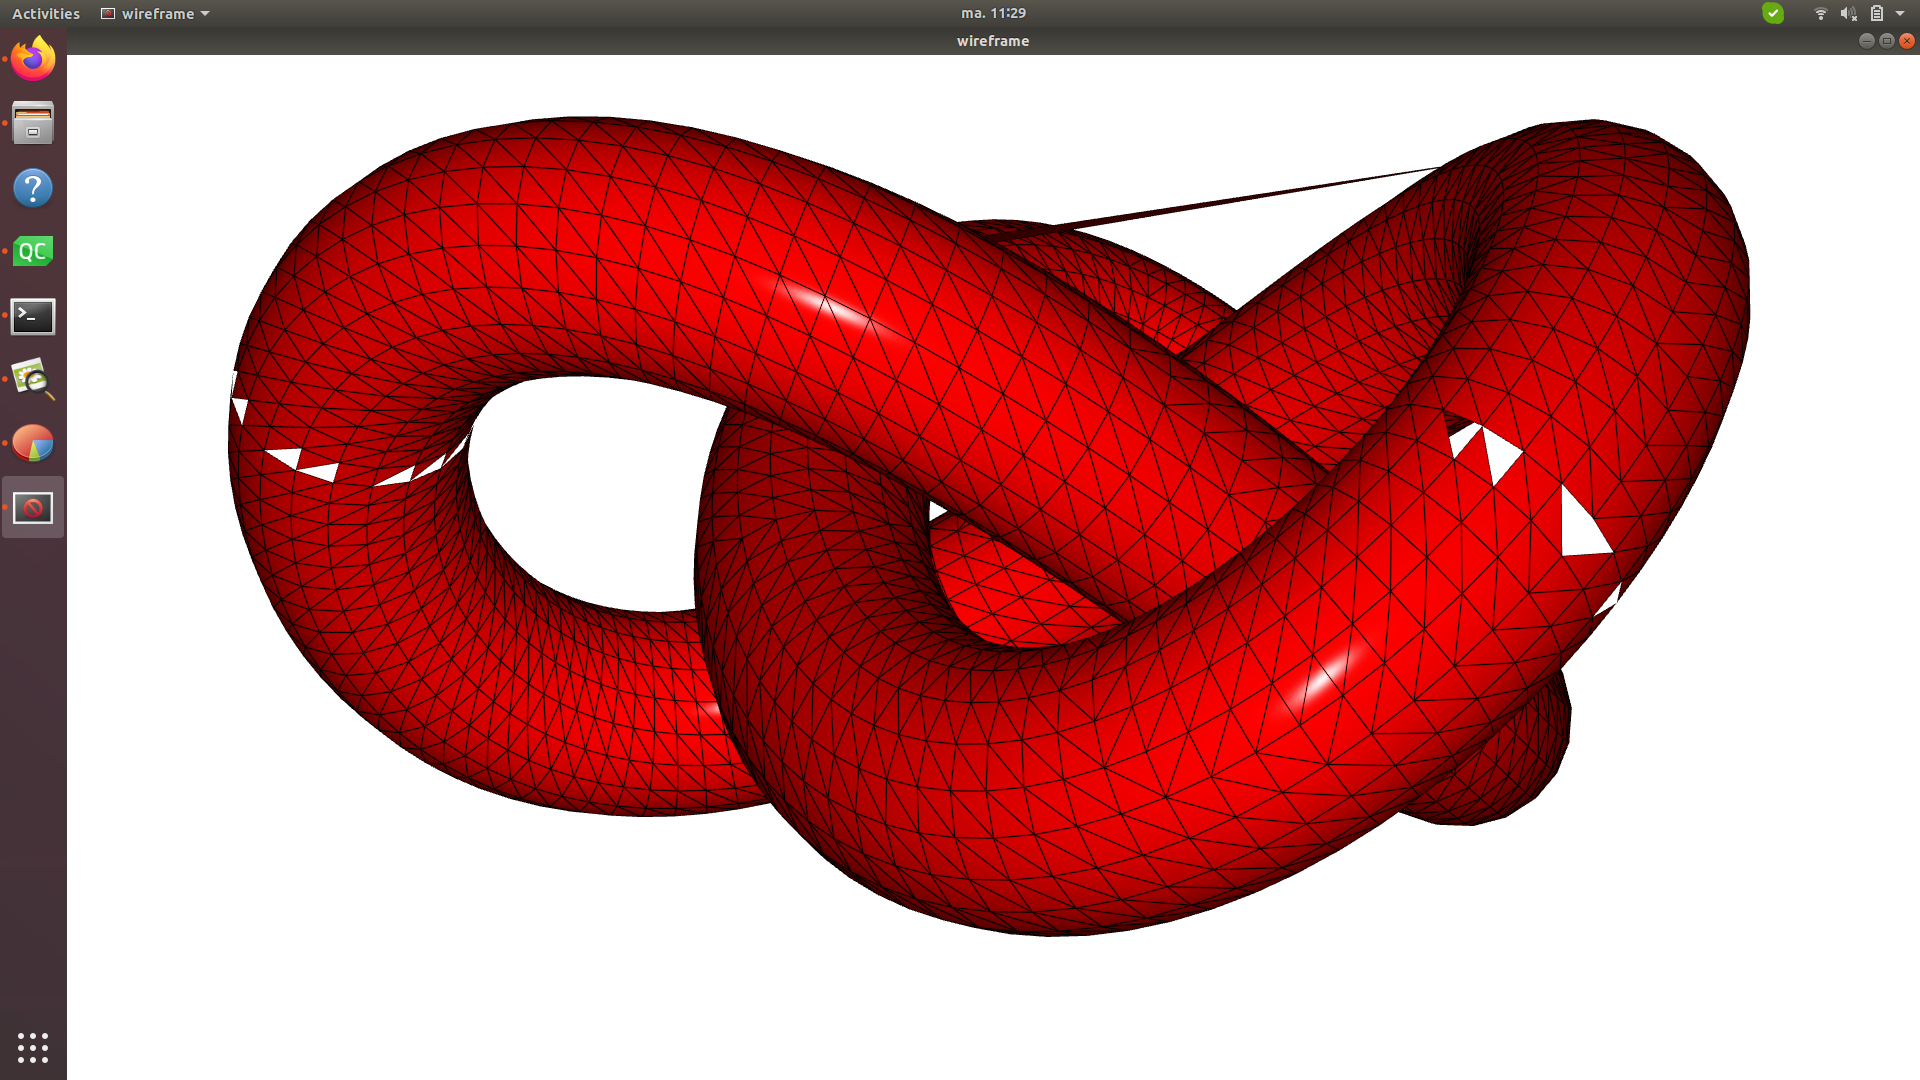Minimize the wireframe window
The height and width of the screenshot is (1080, 1920).
[x=1866, y=41]
